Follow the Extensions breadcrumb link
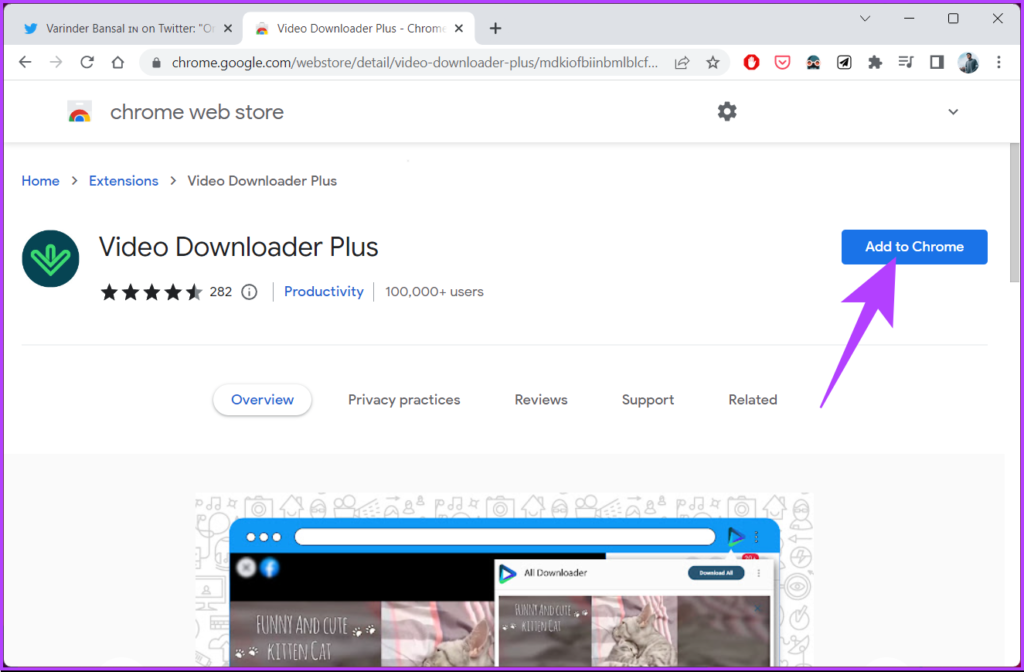 123,181
